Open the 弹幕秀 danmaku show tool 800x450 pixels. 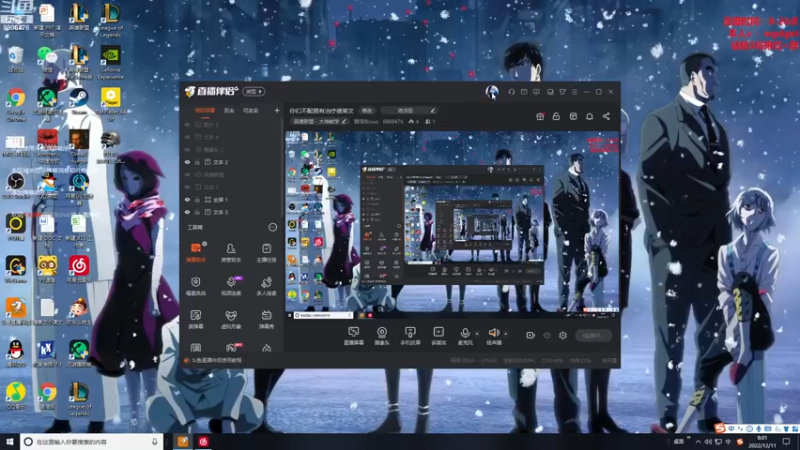point(266,319)
